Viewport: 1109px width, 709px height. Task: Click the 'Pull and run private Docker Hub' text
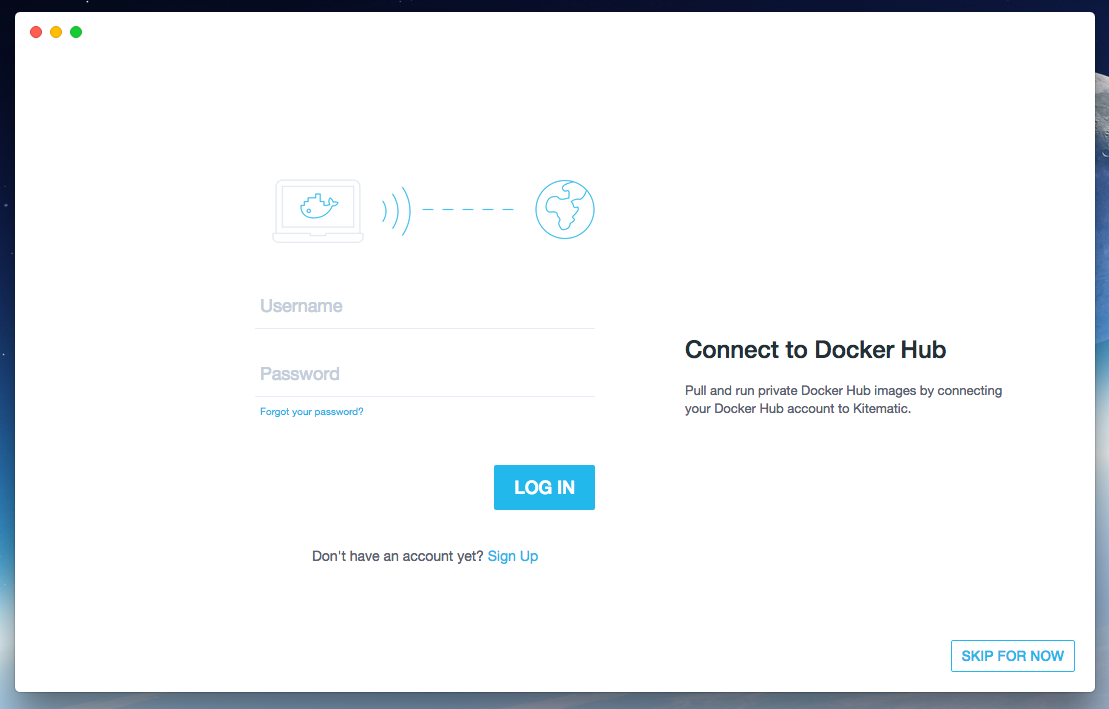point(843,399)
